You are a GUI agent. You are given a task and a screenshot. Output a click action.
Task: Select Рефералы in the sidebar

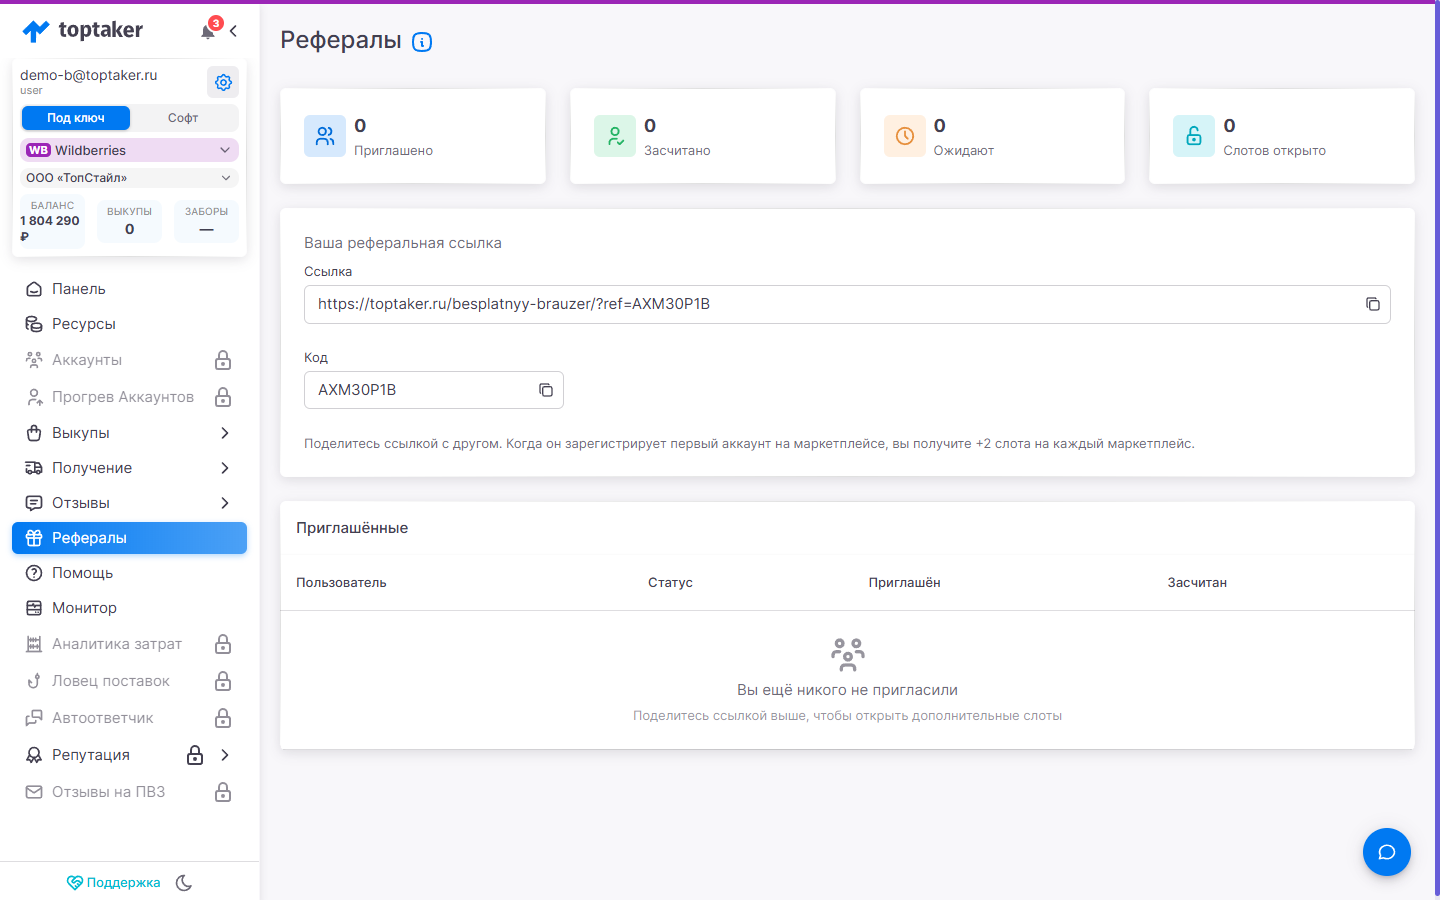click(129, 538)
